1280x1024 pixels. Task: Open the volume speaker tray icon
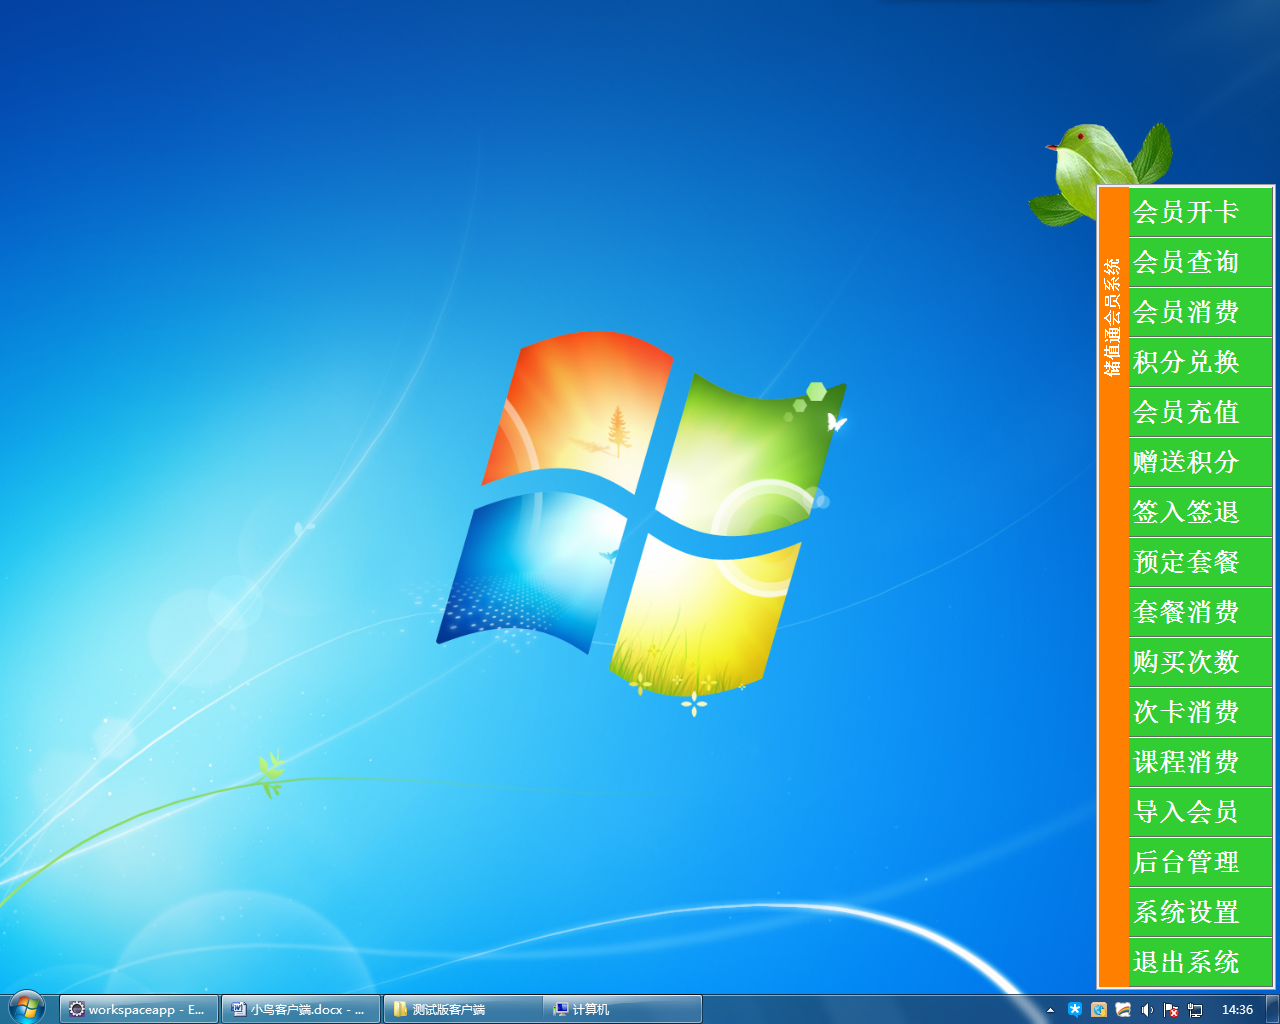coord(1147,1010)
